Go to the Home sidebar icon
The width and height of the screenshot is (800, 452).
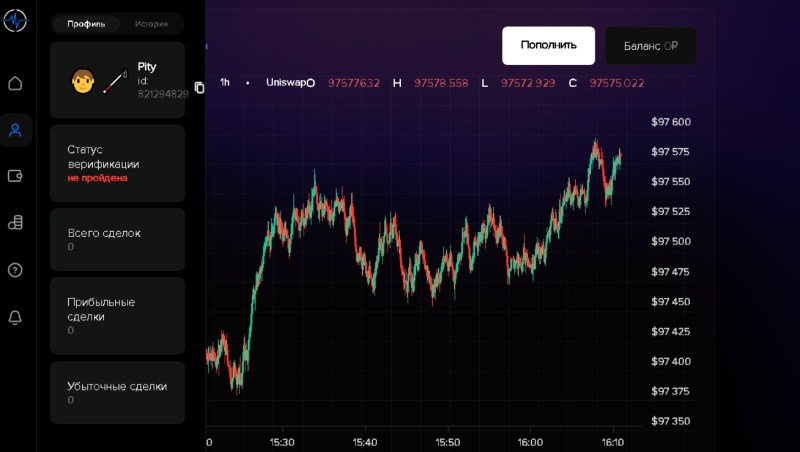pyautogui.click(x=15, y=83)
